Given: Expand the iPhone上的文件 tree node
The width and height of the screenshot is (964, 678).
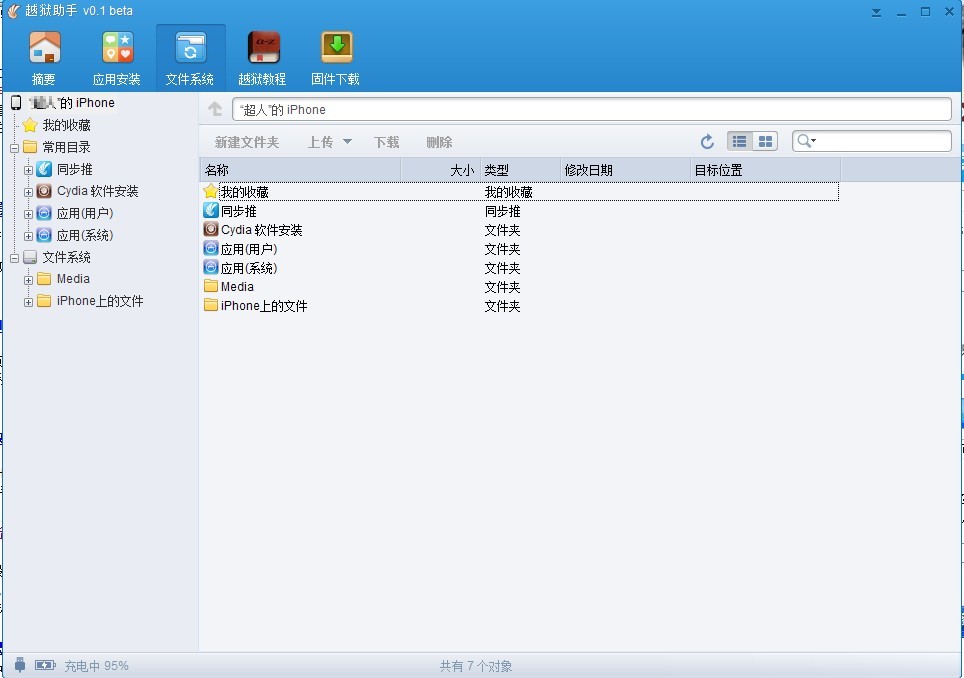Looking at the screenshot, I should pyautogui.click(x=28, y=302).
